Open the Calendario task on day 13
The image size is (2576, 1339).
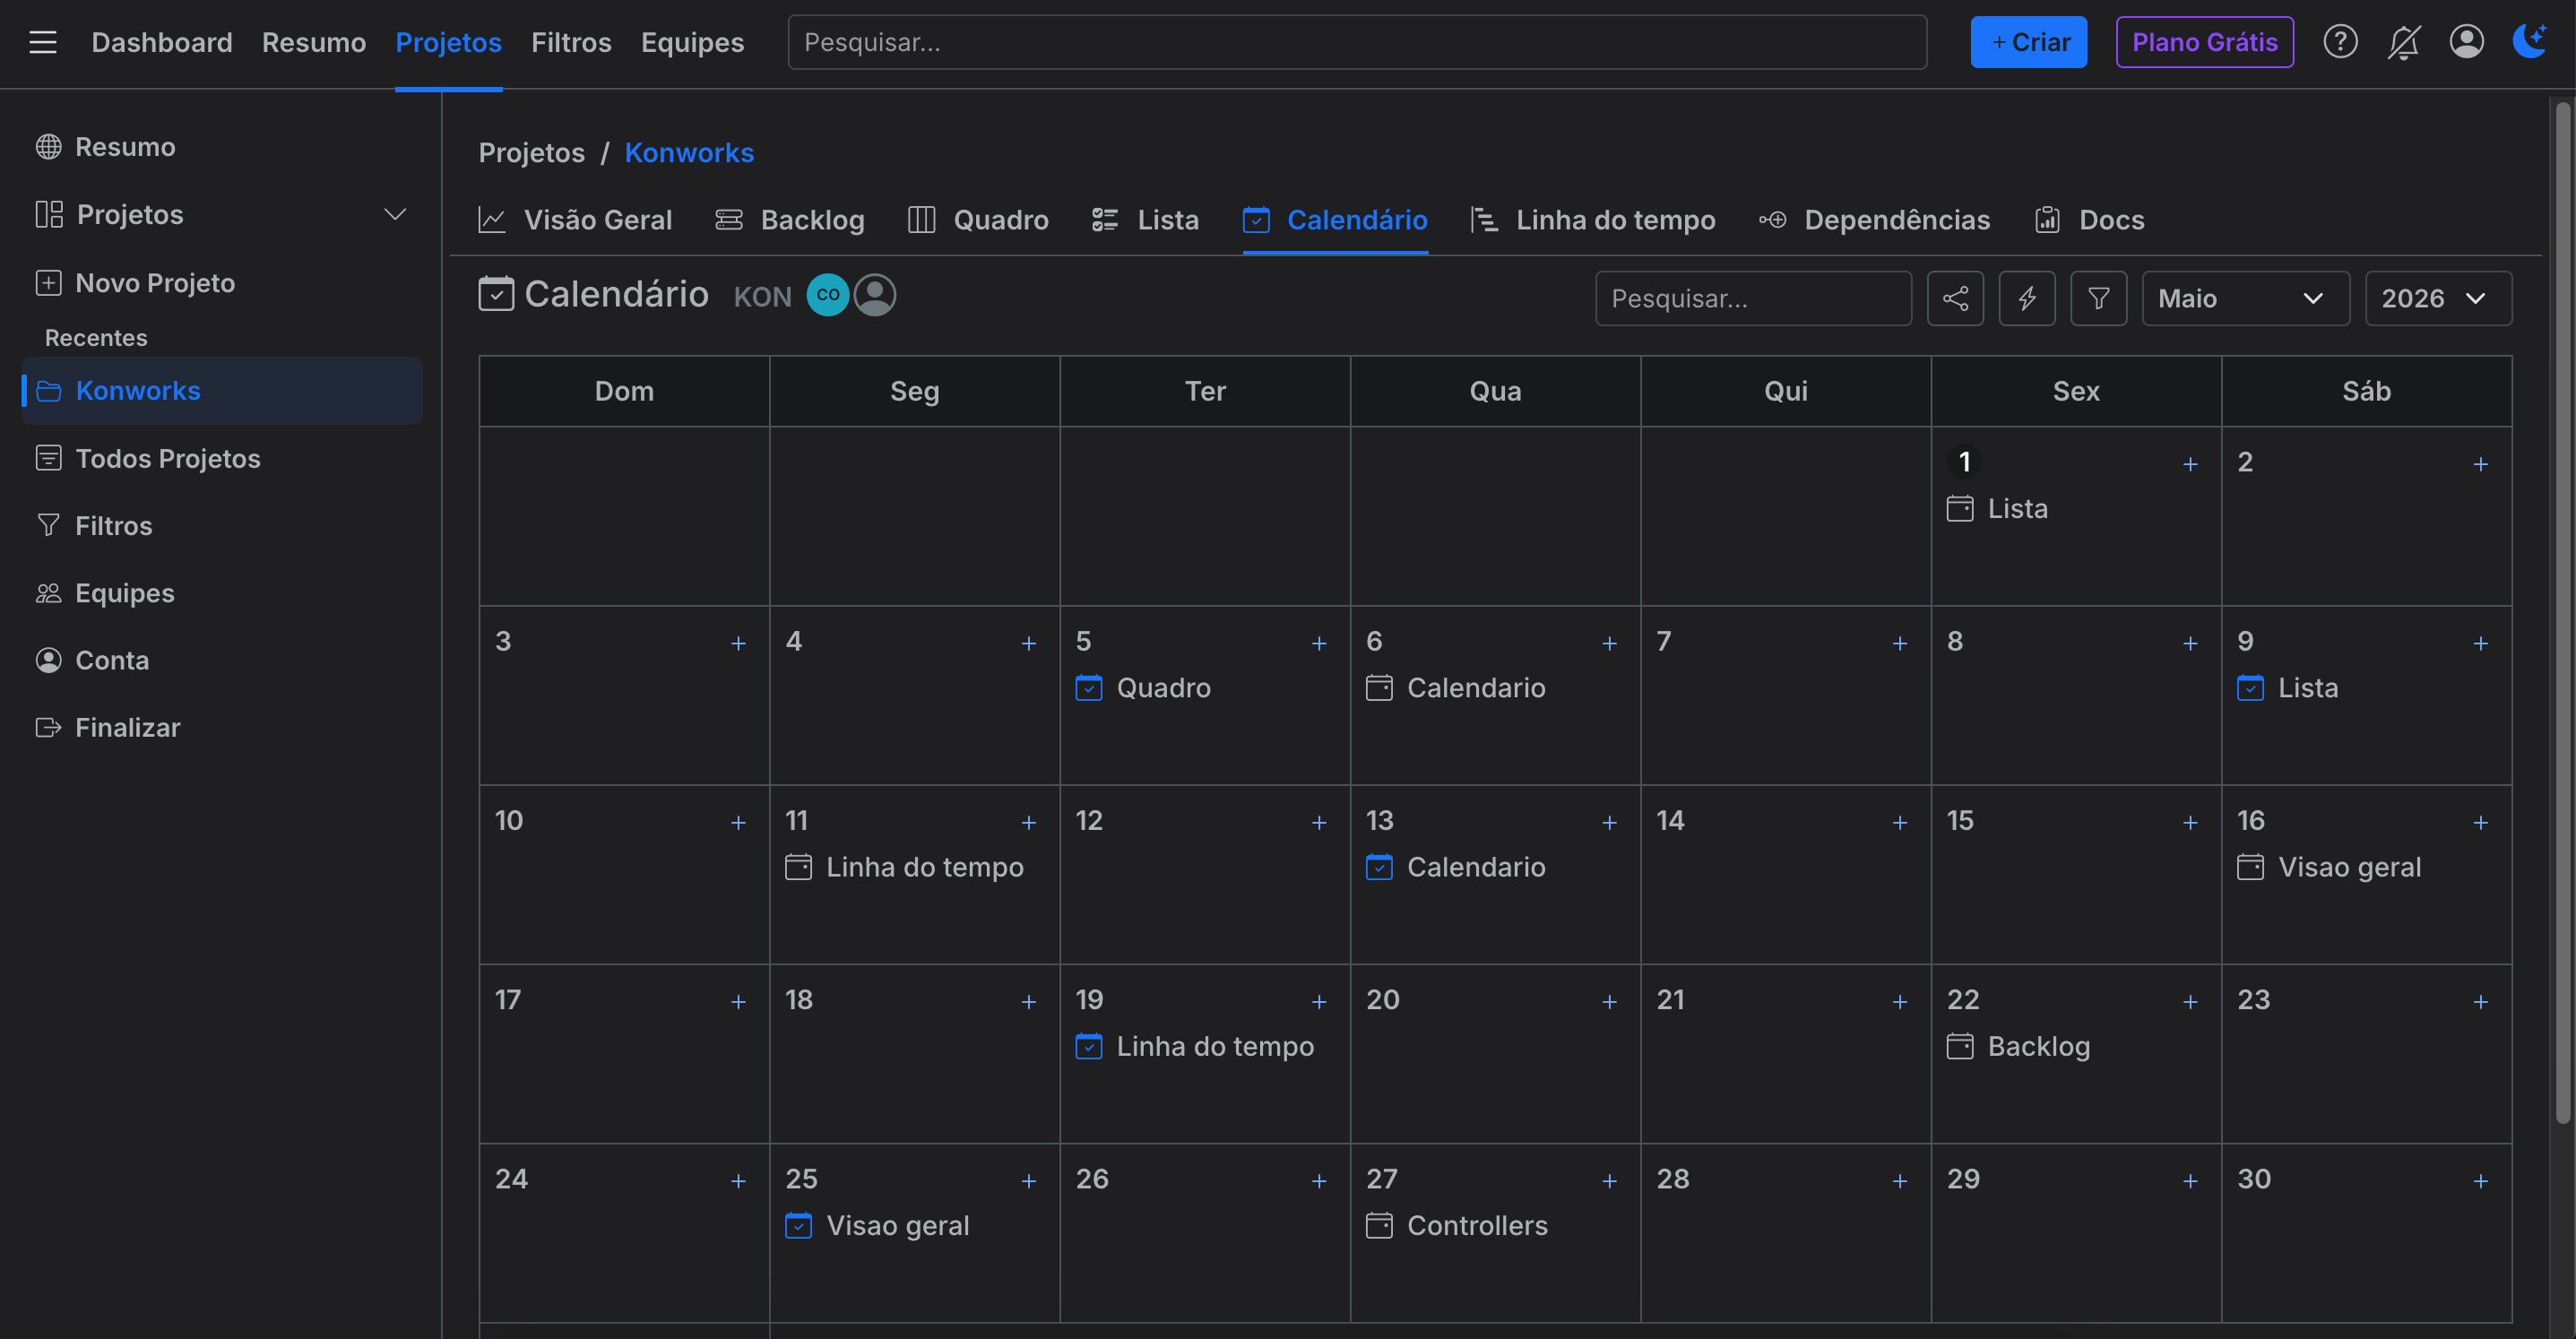pos(1456,867)
